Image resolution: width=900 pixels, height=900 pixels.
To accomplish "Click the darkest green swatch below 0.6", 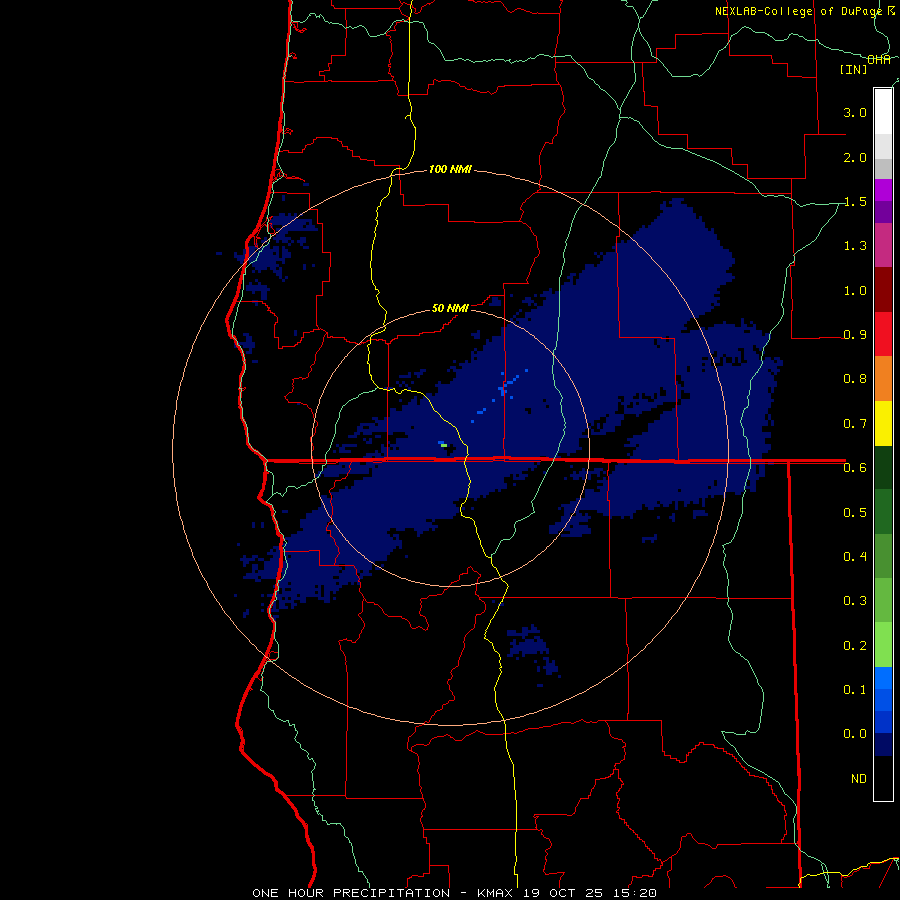I will [x=883, y=467].
